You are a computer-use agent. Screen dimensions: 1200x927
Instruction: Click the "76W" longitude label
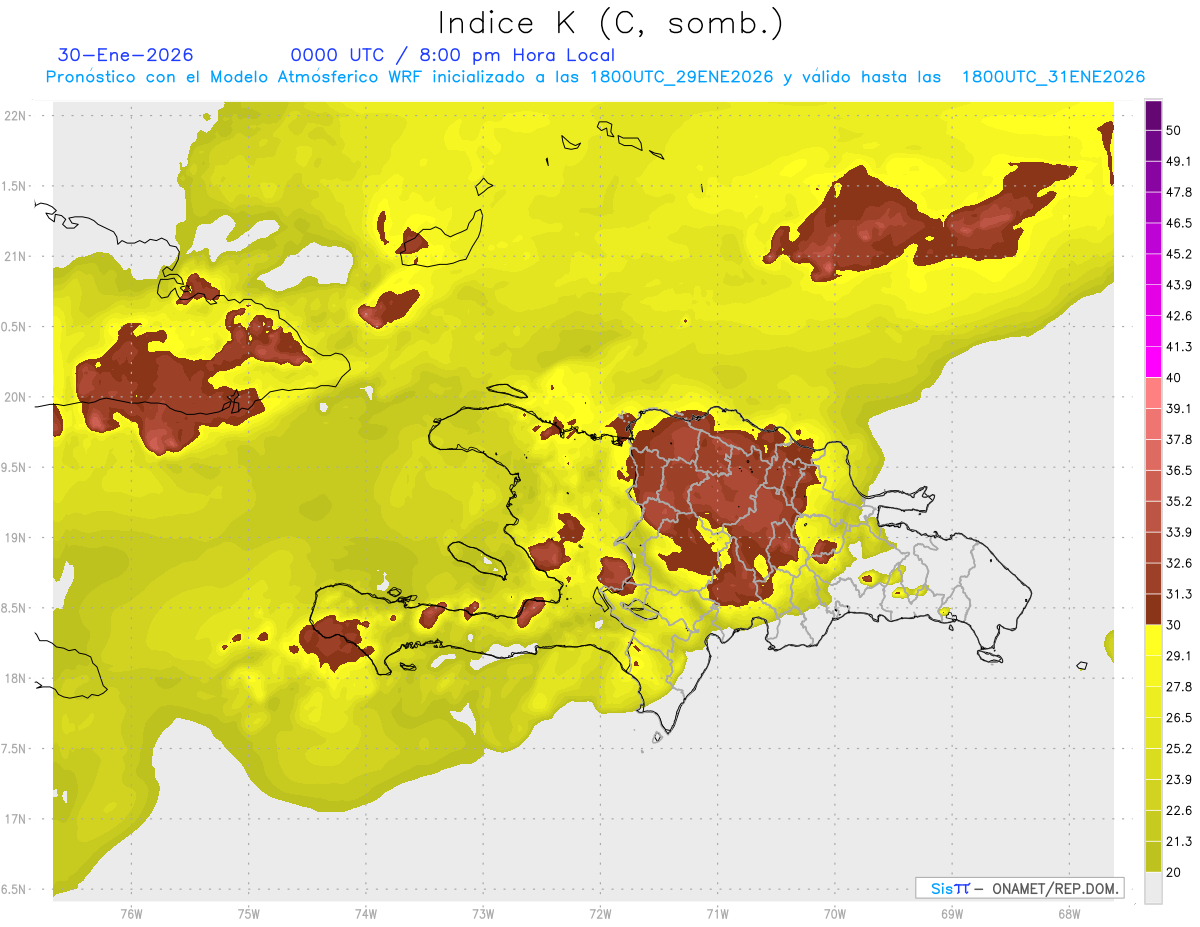(131, 914)
